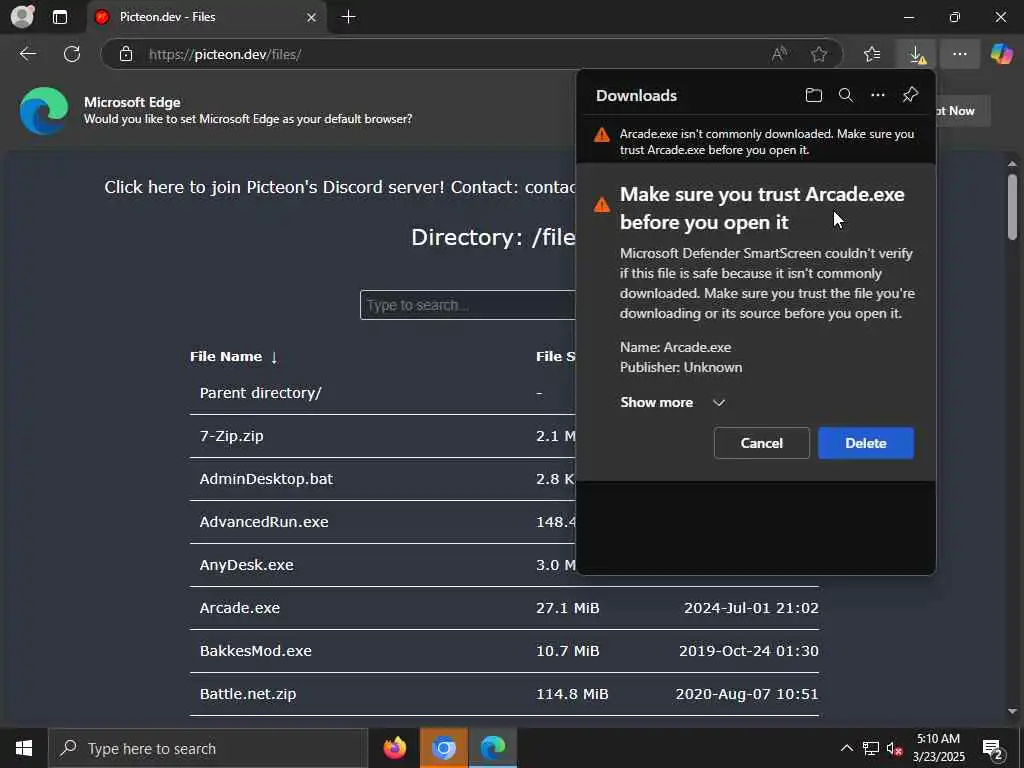The height and width of the screenshot is (768, 1024).
Task: Launch Firefox from the taskbar
Action: click(x=394, y=748)
